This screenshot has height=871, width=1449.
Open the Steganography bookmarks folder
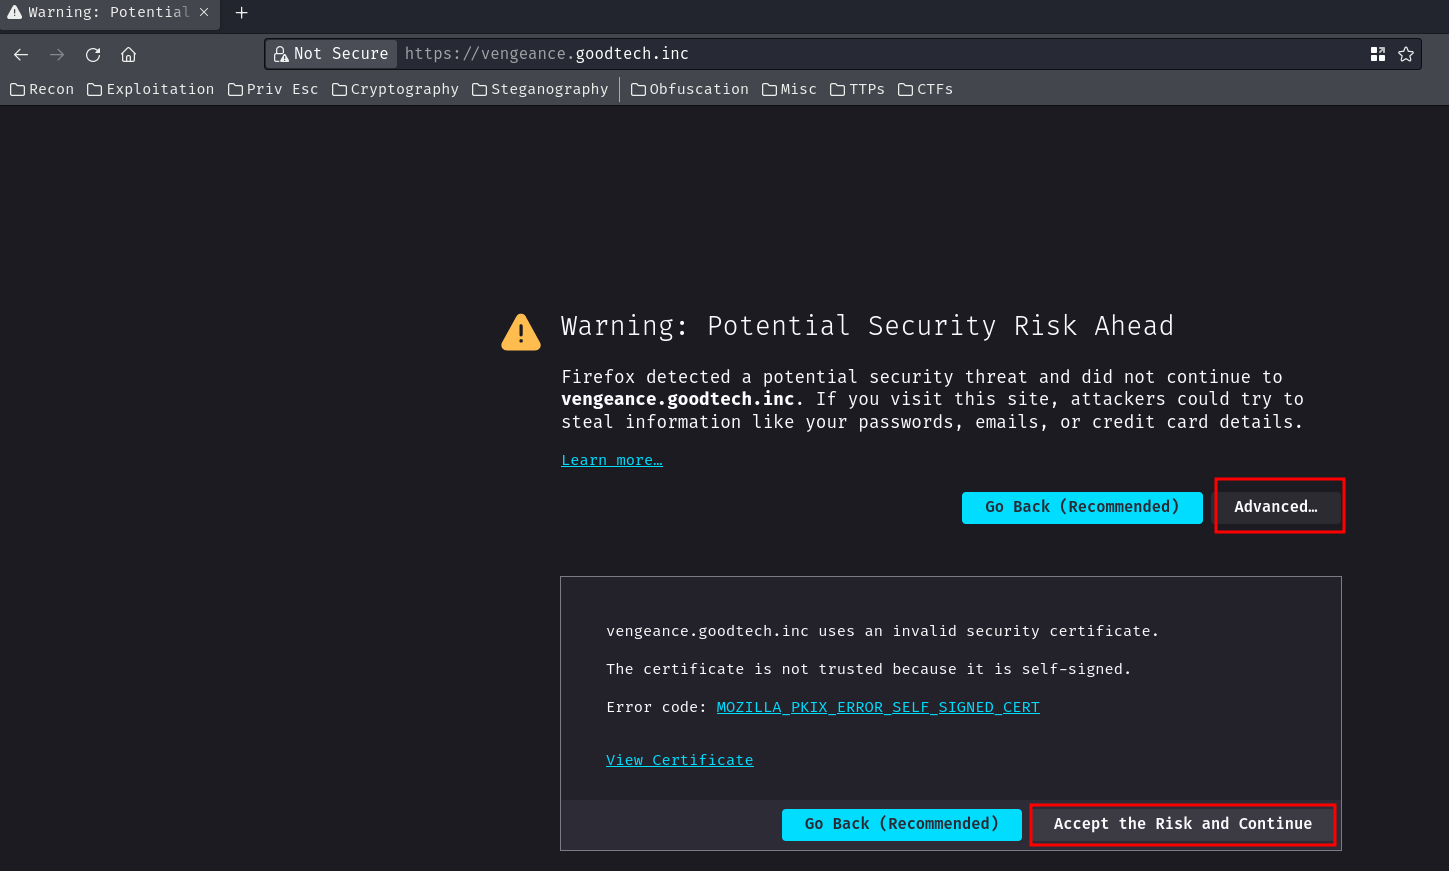[540, 89]
